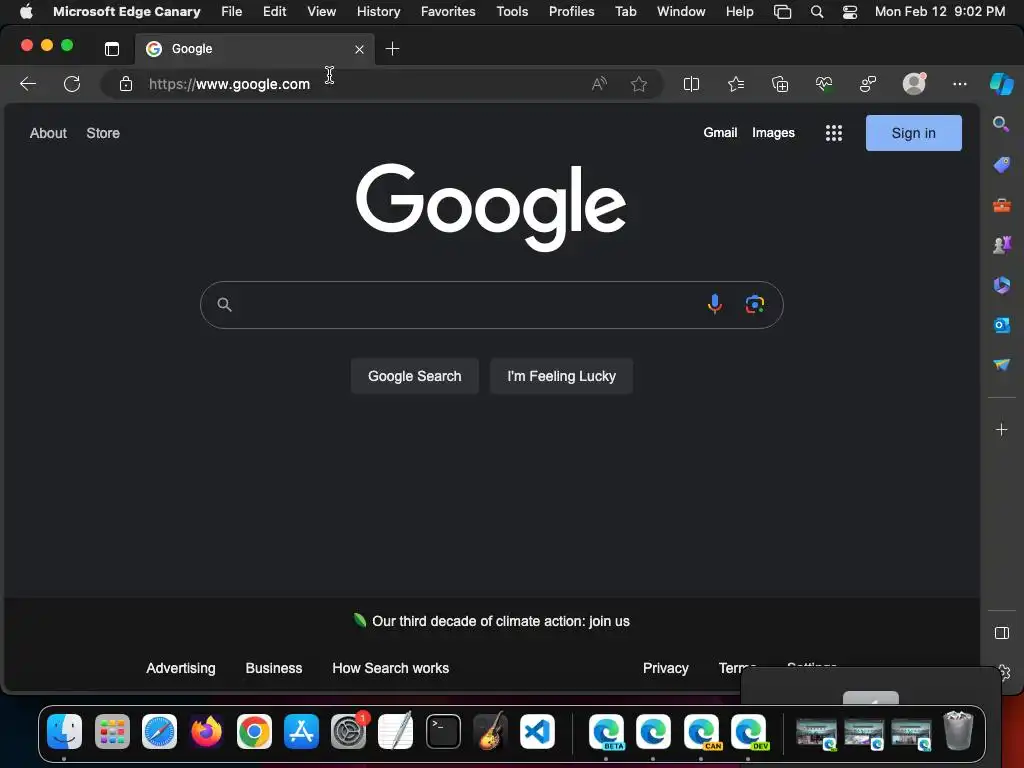Open Terminal from the Dock
The image size is (1024, 768).
(x=443, y=731)
